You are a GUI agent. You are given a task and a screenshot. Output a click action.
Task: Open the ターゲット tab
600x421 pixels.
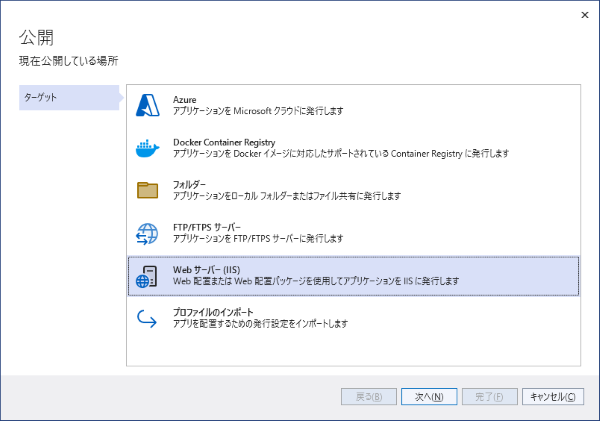[69, 98]
